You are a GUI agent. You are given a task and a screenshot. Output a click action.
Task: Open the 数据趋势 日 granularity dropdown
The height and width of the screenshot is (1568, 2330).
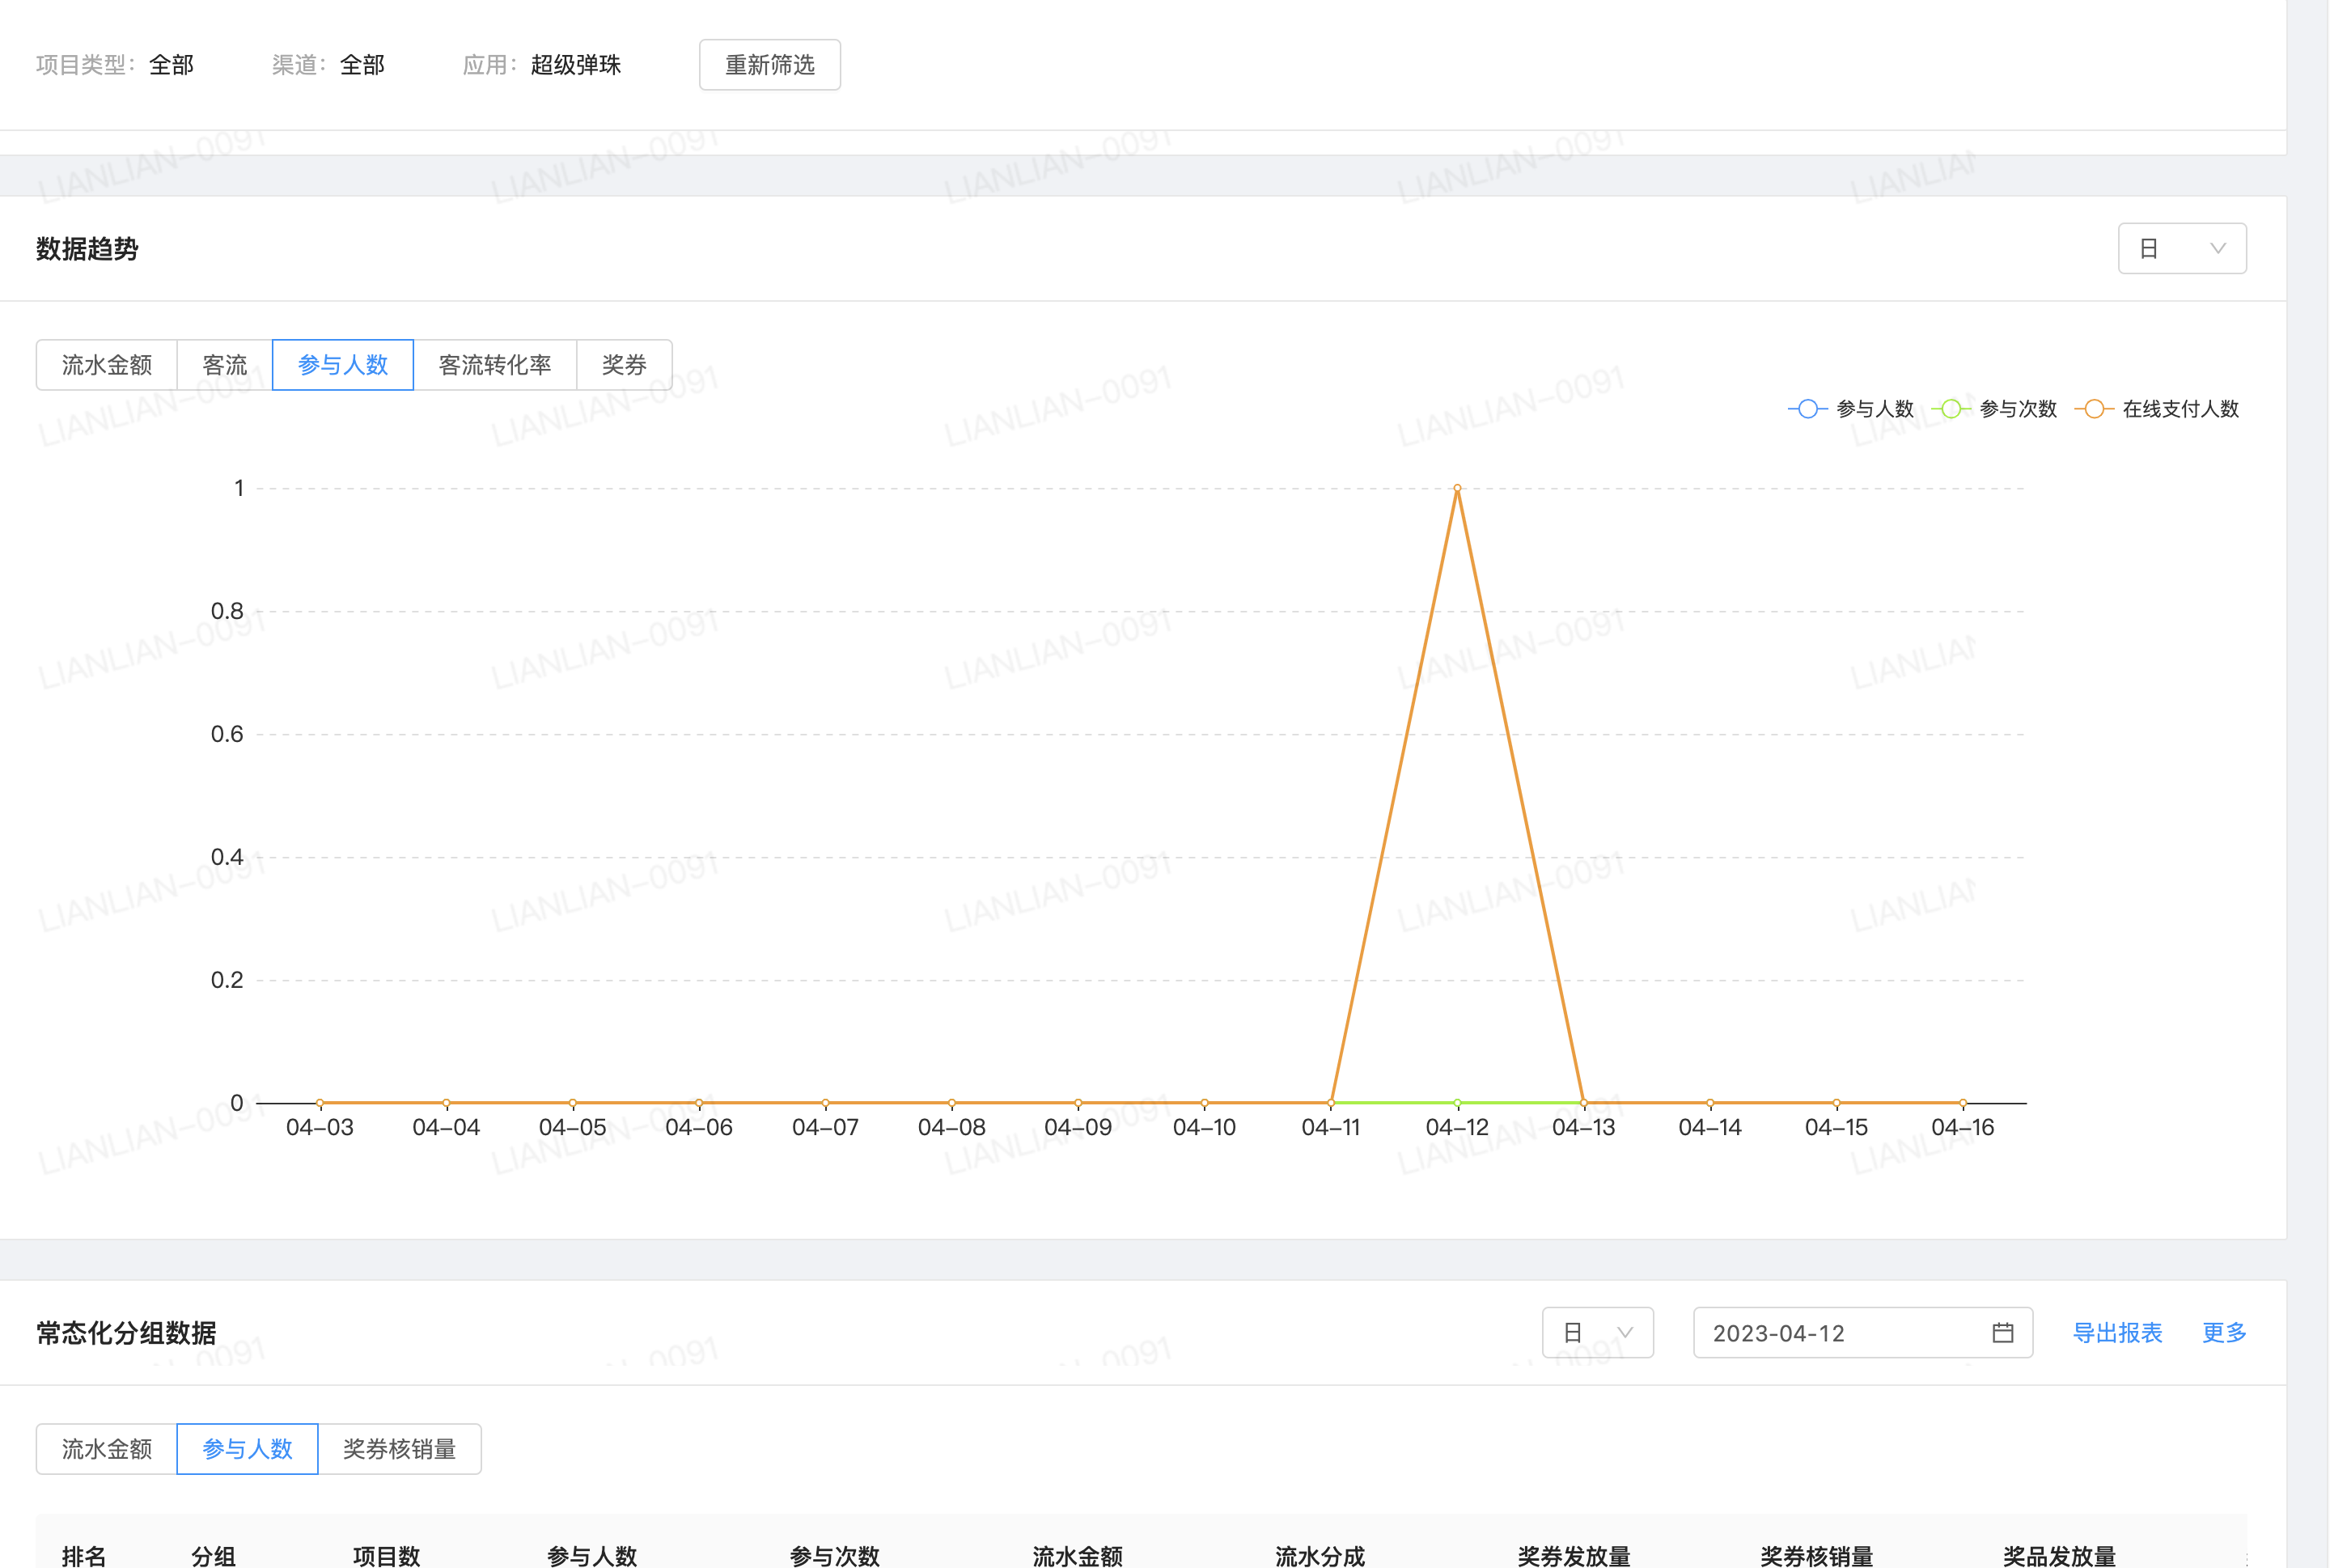[x=2181, y=248]
